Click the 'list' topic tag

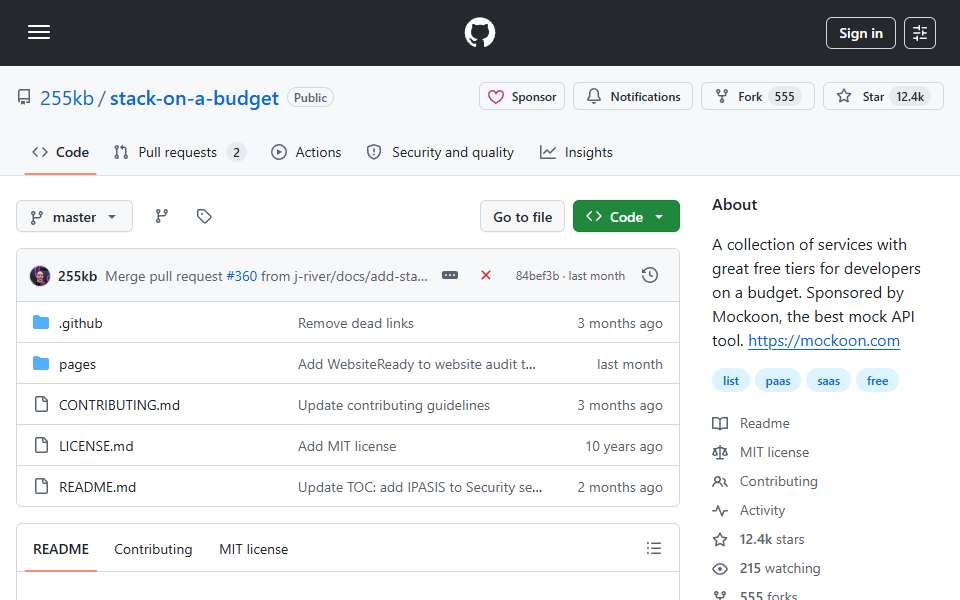pyautogui.click(x=730, y=381)
